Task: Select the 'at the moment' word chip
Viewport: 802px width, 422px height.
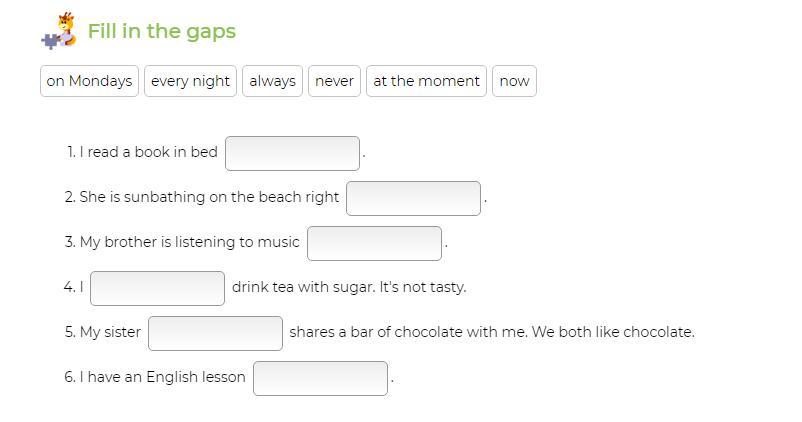Action: pyautogui.click(x=426, y=81)
